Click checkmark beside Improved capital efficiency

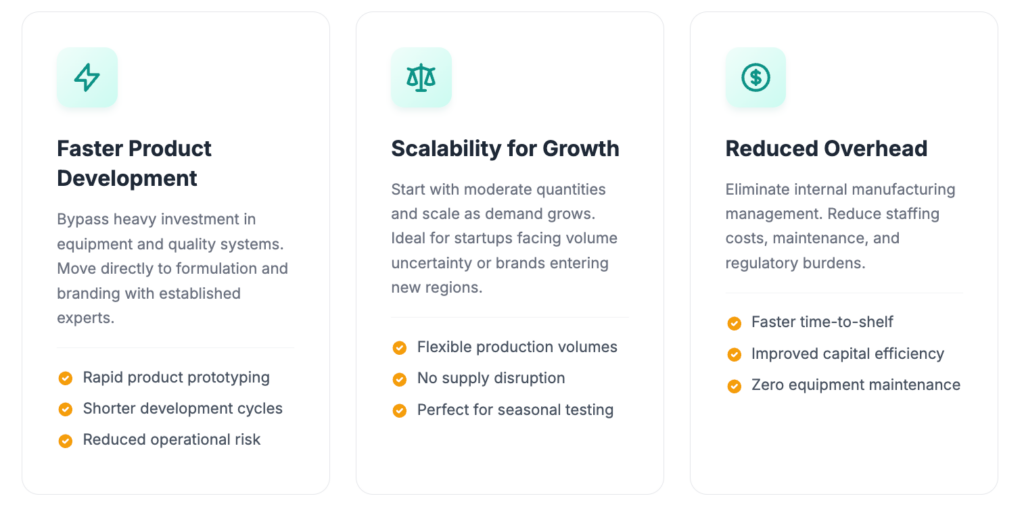(734, 354)
